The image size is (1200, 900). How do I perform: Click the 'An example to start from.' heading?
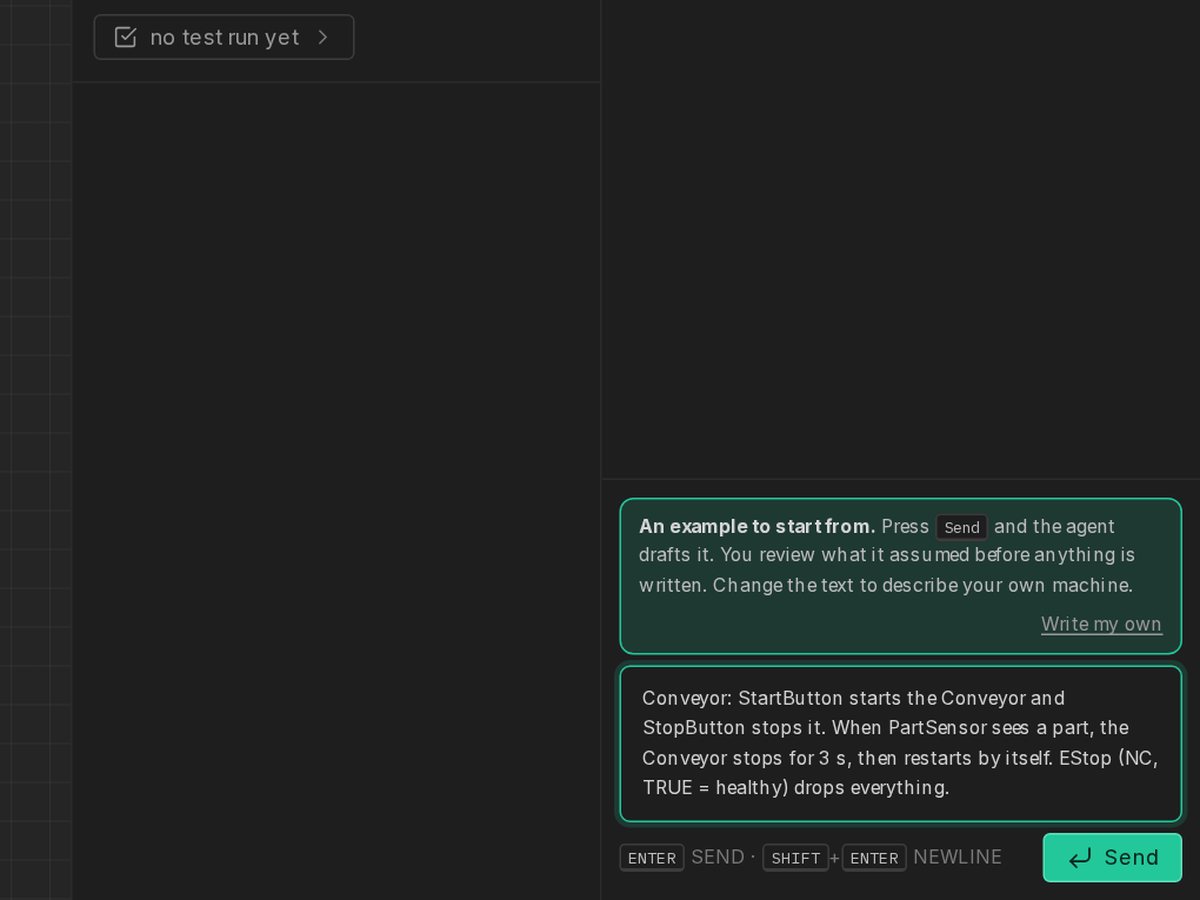pyautogui.click(x=757, y=526)
